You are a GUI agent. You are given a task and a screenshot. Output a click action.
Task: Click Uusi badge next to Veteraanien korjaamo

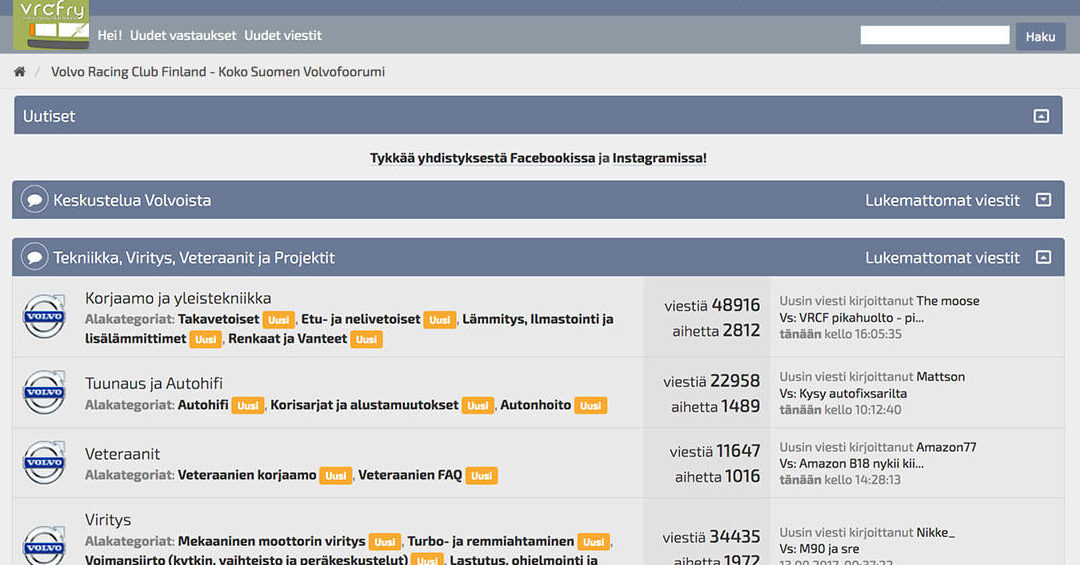point(335,475)
